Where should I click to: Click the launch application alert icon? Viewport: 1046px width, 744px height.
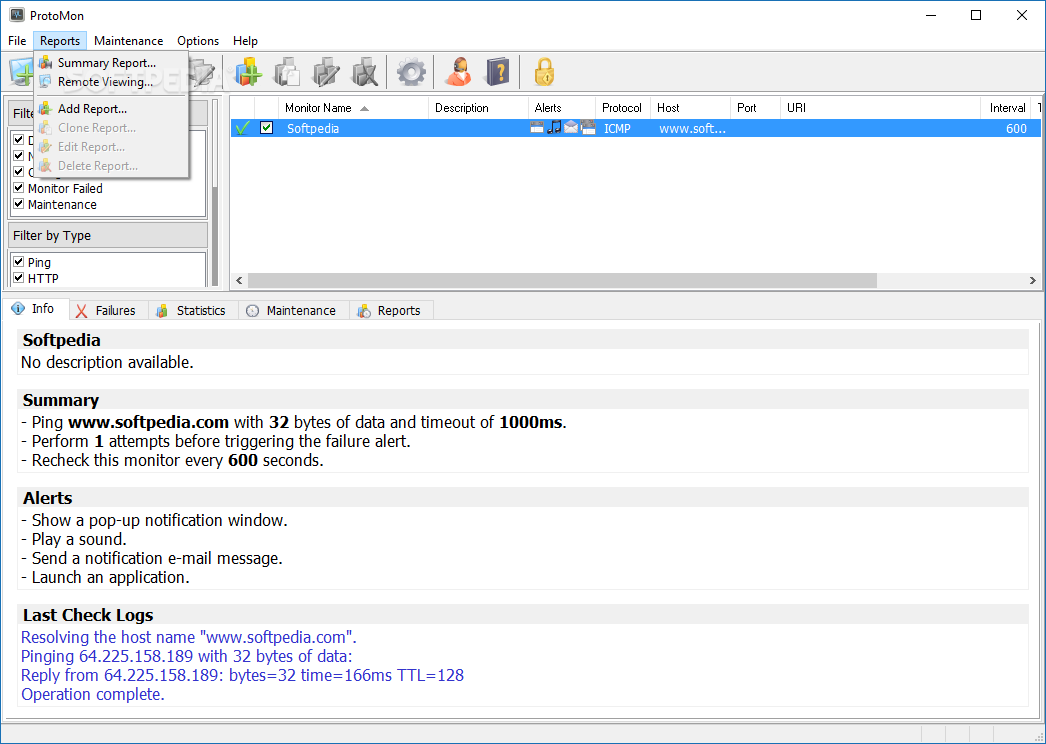588,127
